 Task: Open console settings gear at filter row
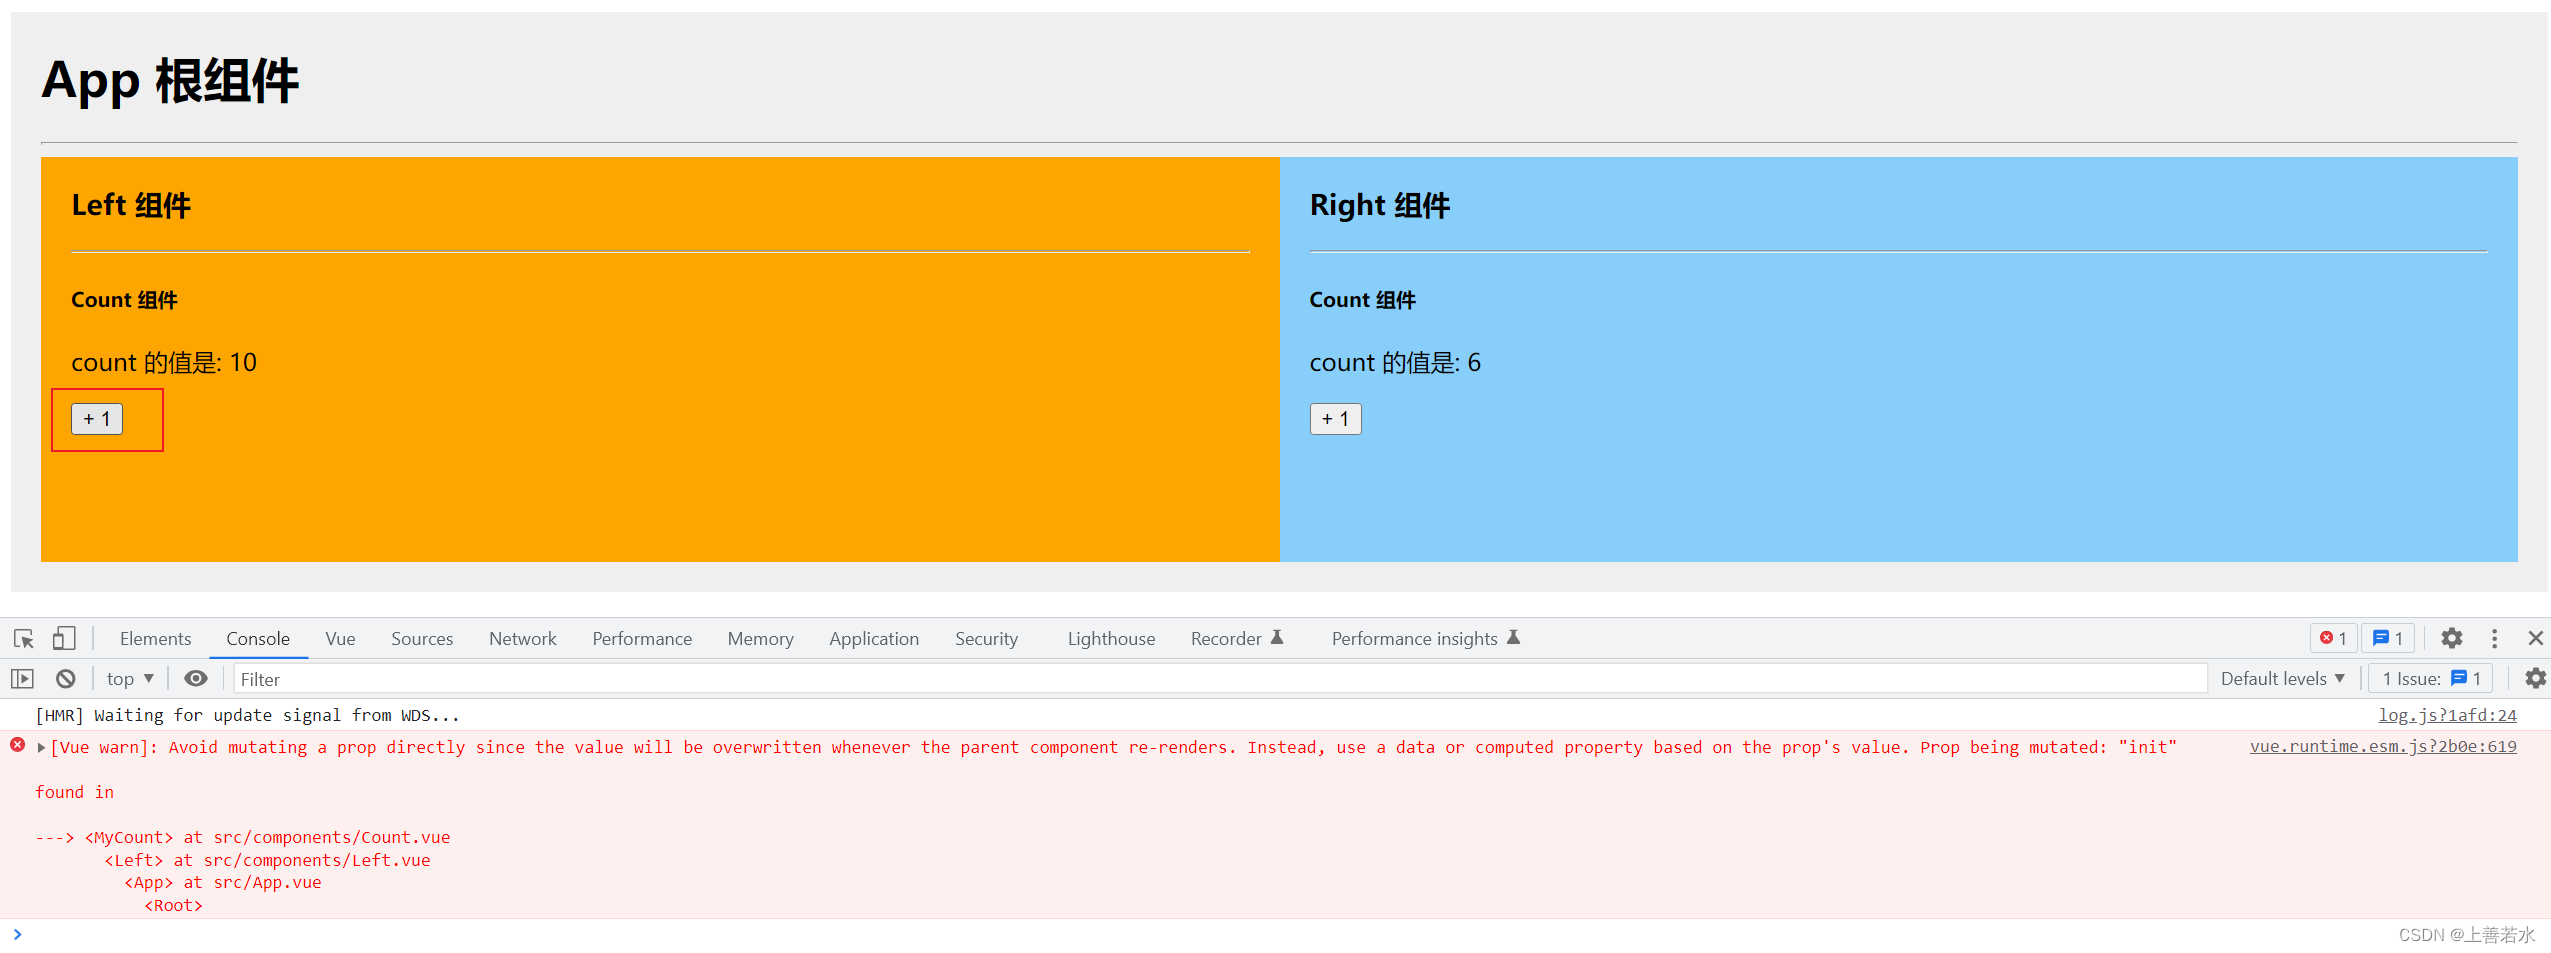2535,679
